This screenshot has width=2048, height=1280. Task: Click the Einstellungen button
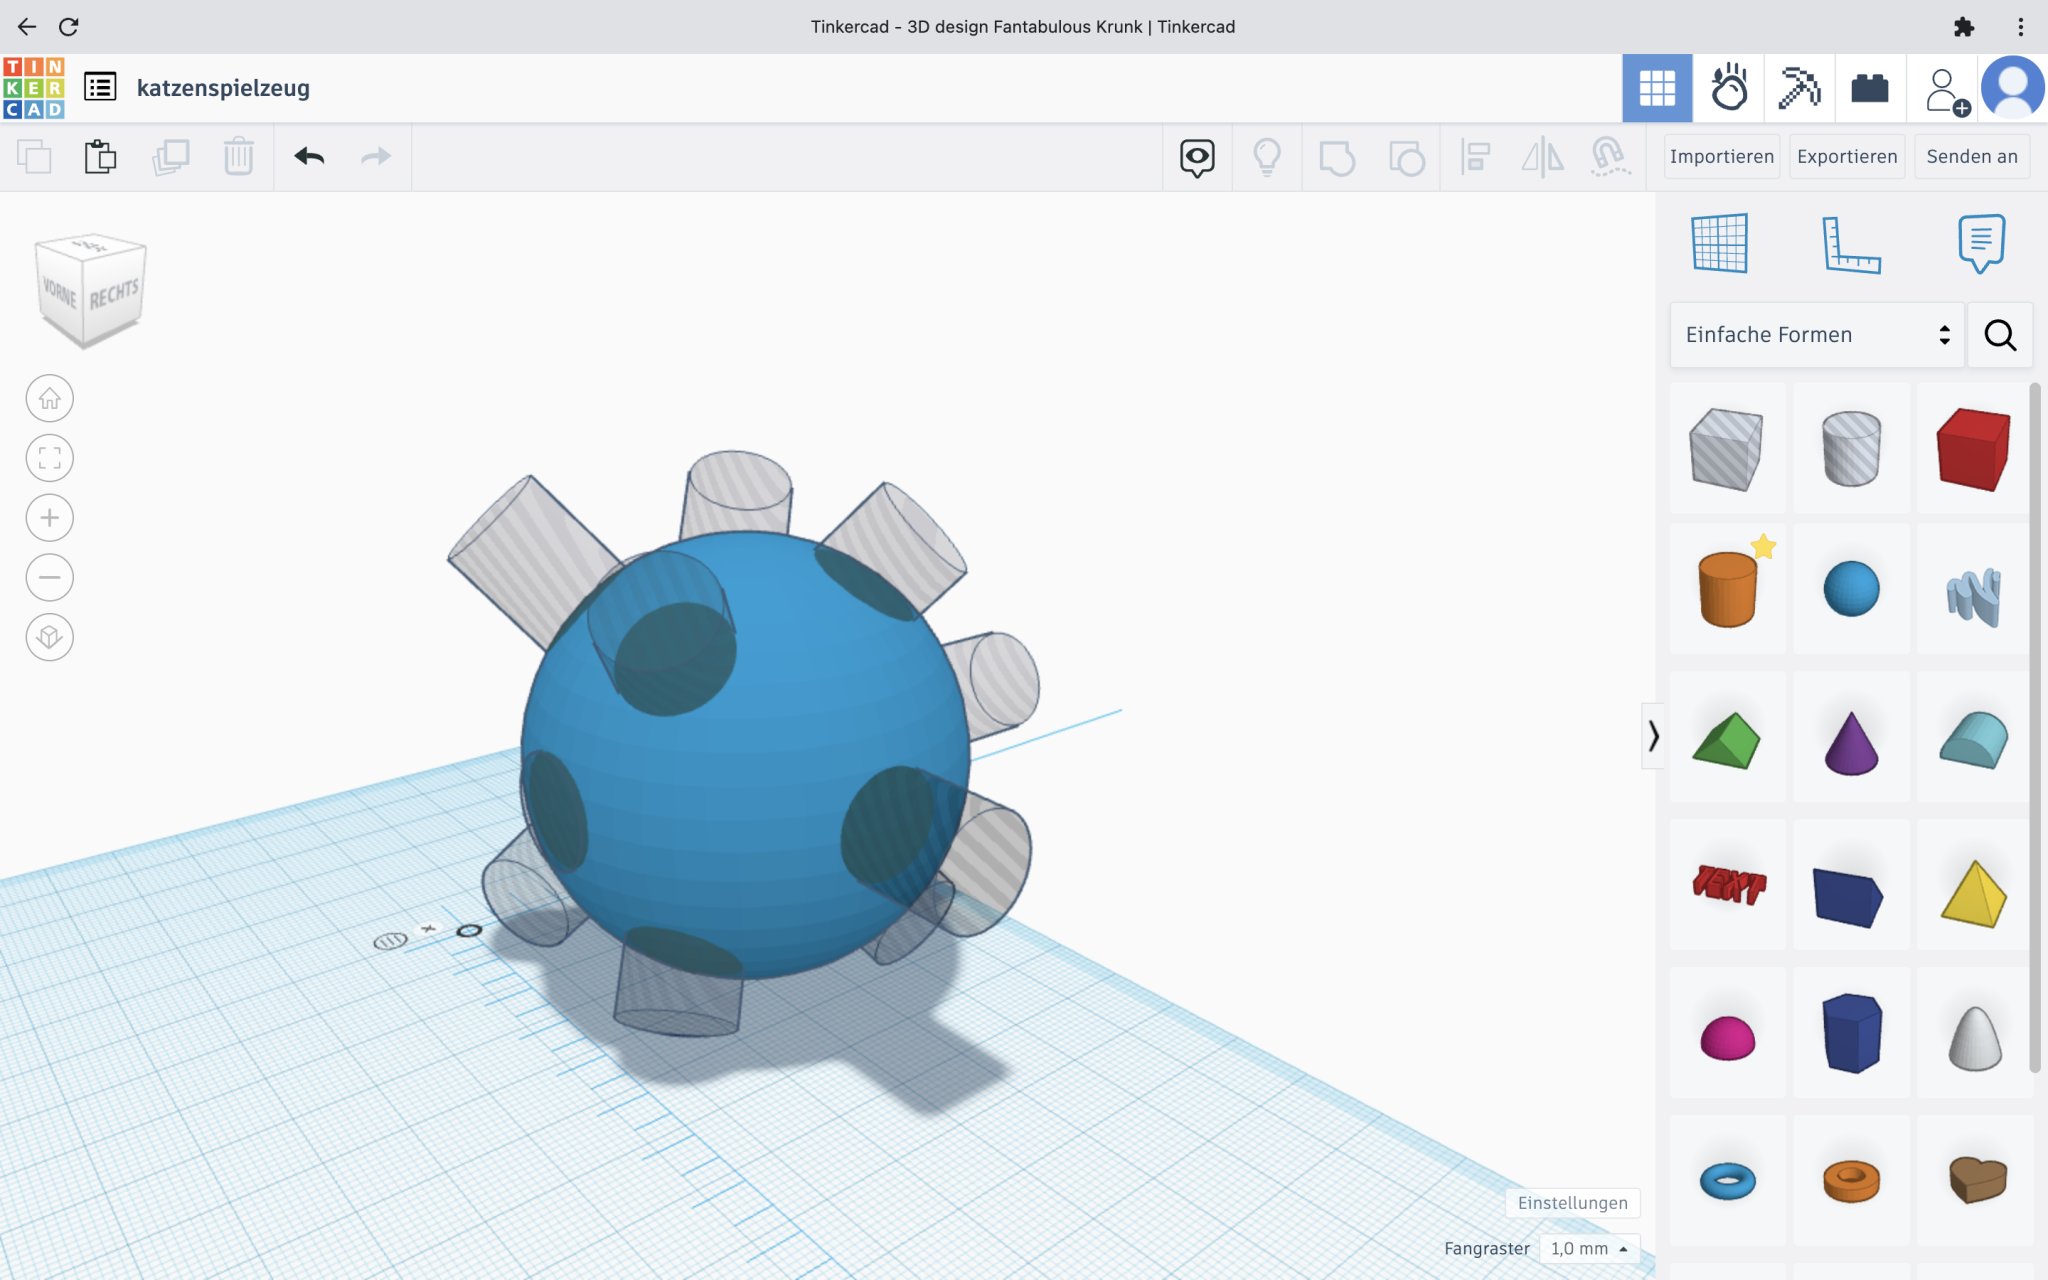point(1572,1203)
